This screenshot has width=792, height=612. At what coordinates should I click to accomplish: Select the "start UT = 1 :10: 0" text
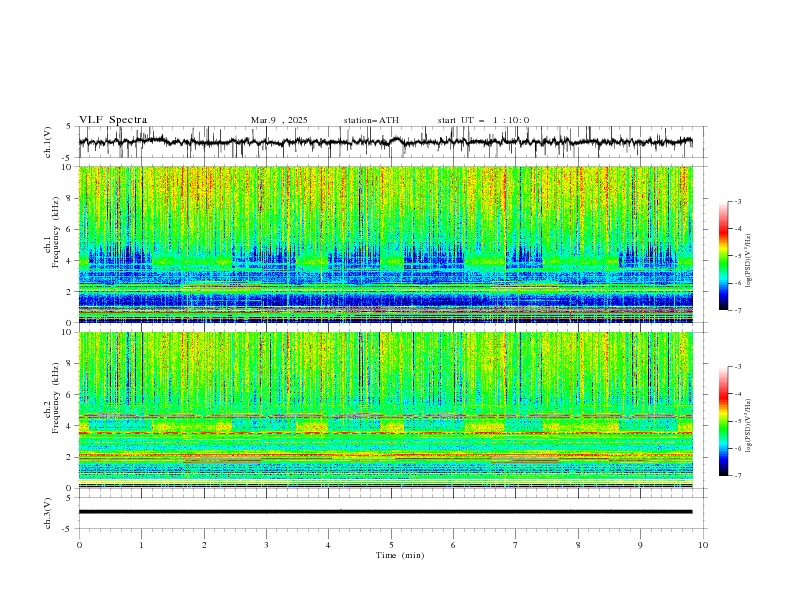click(483, 120)
